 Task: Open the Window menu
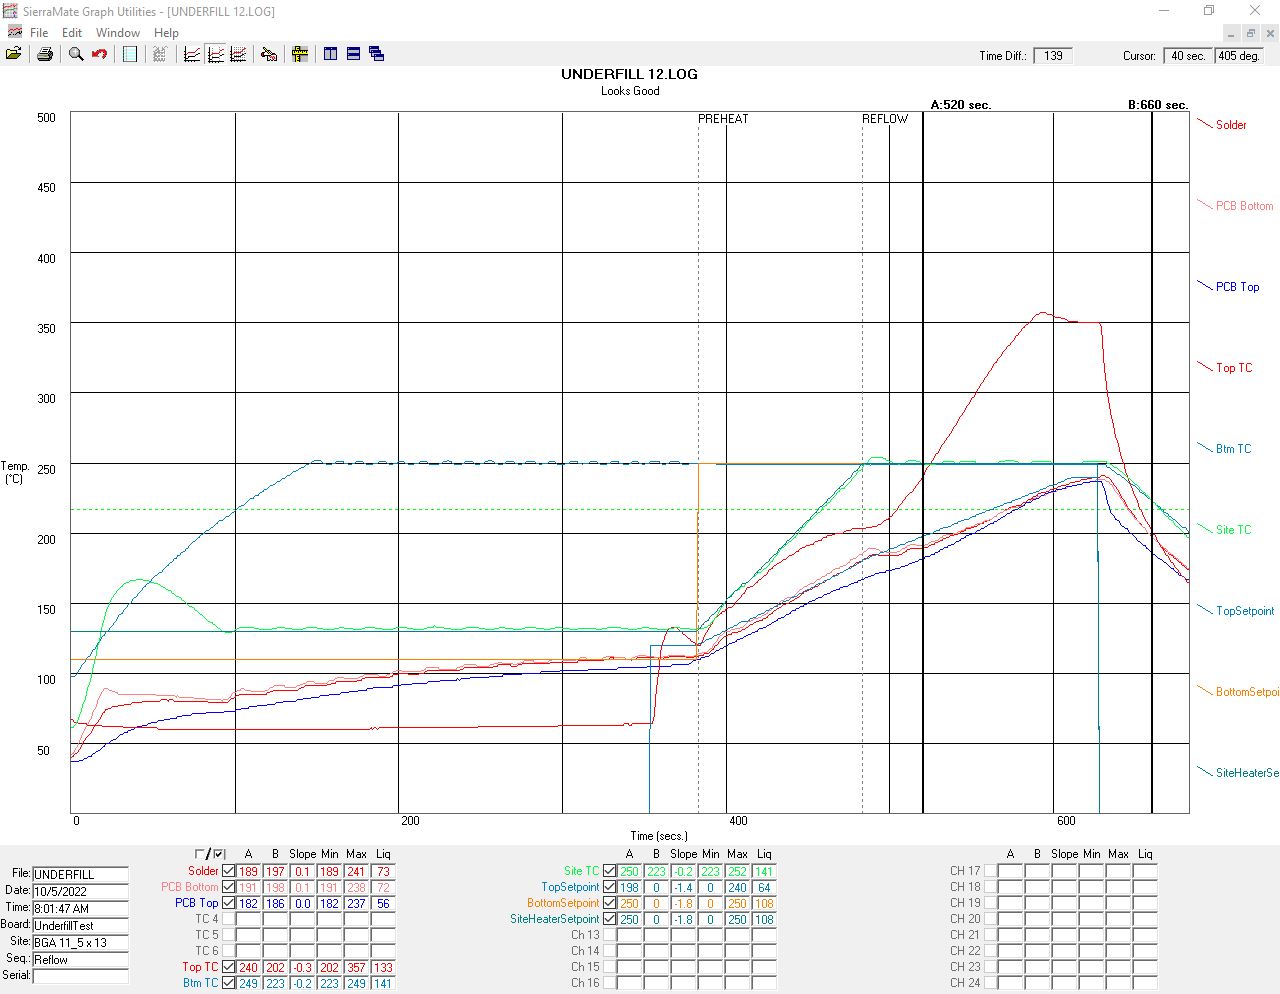(118, 32)
